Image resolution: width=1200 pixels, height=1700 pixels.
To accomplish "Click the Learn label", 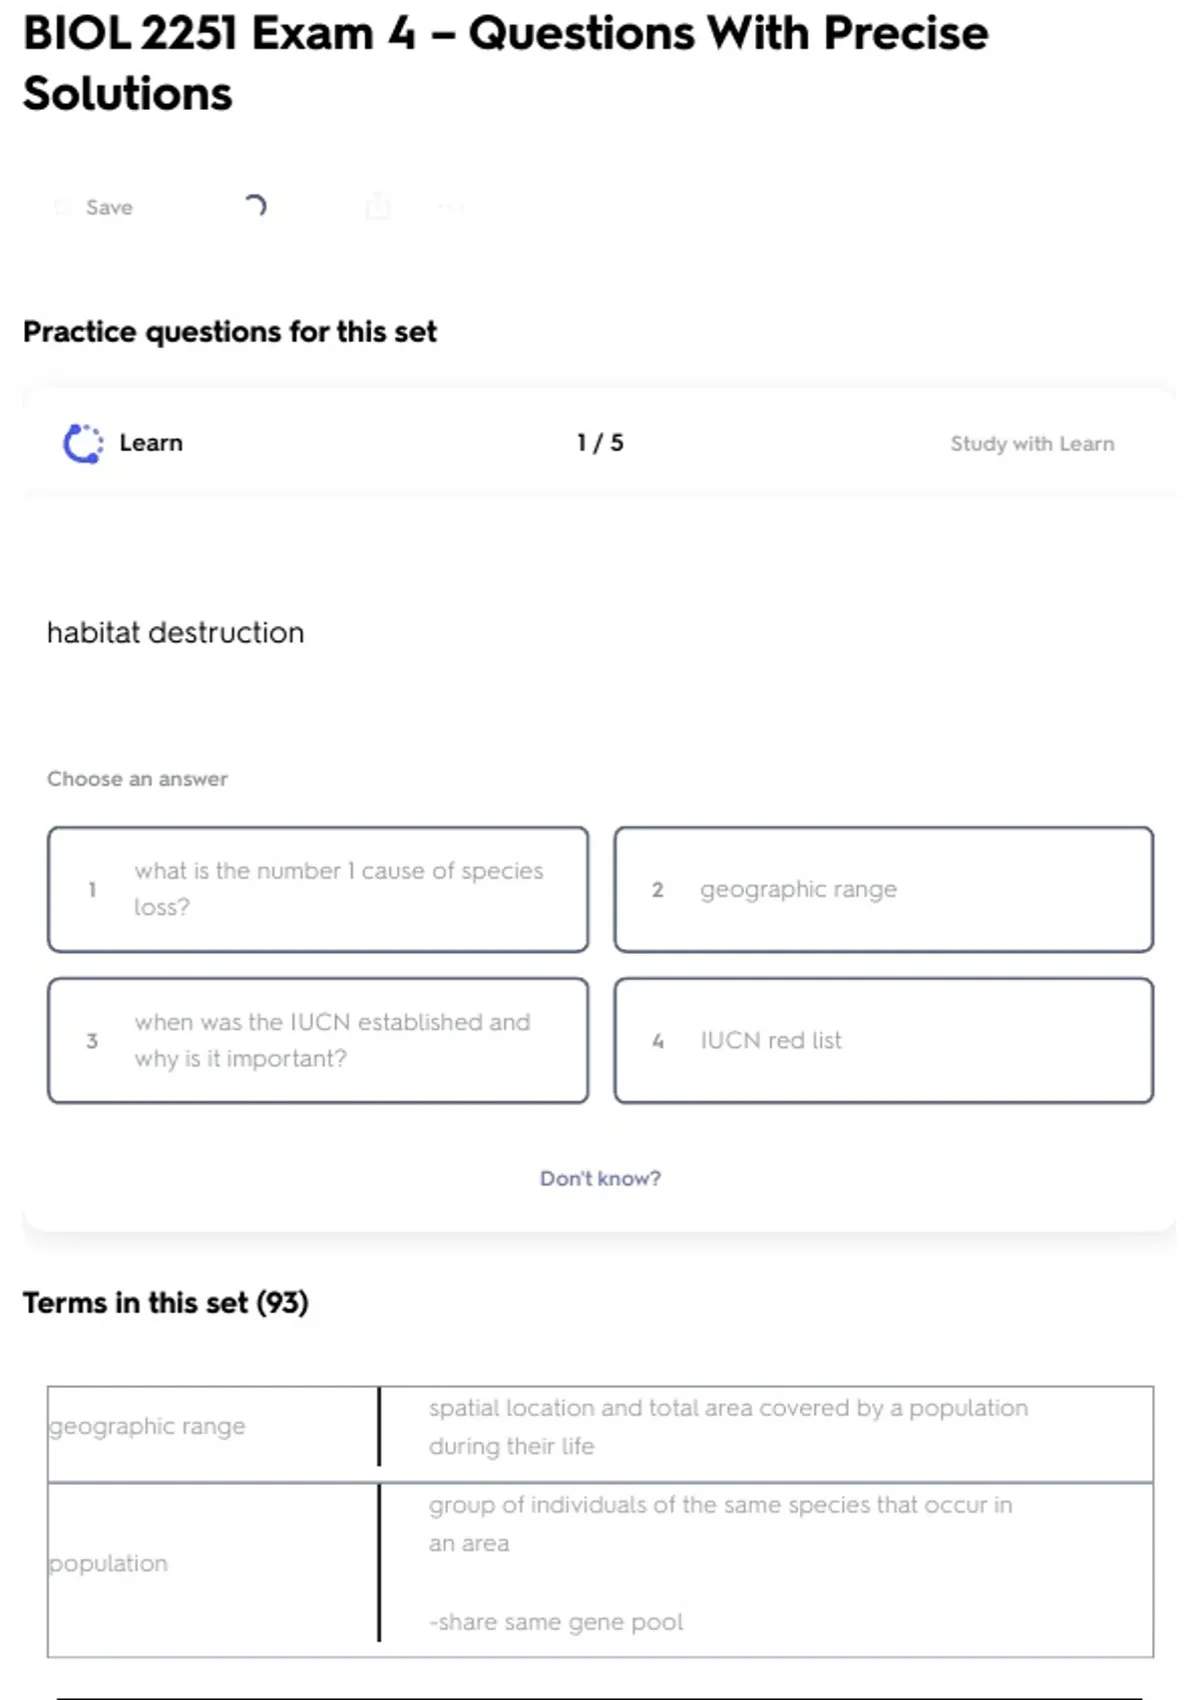I will tap(151, 443).
